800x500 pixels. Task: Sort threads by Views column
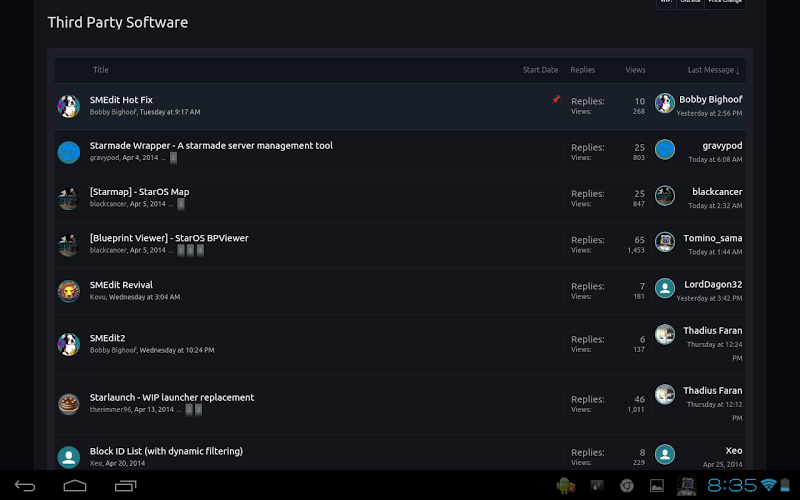click(635, 70)
